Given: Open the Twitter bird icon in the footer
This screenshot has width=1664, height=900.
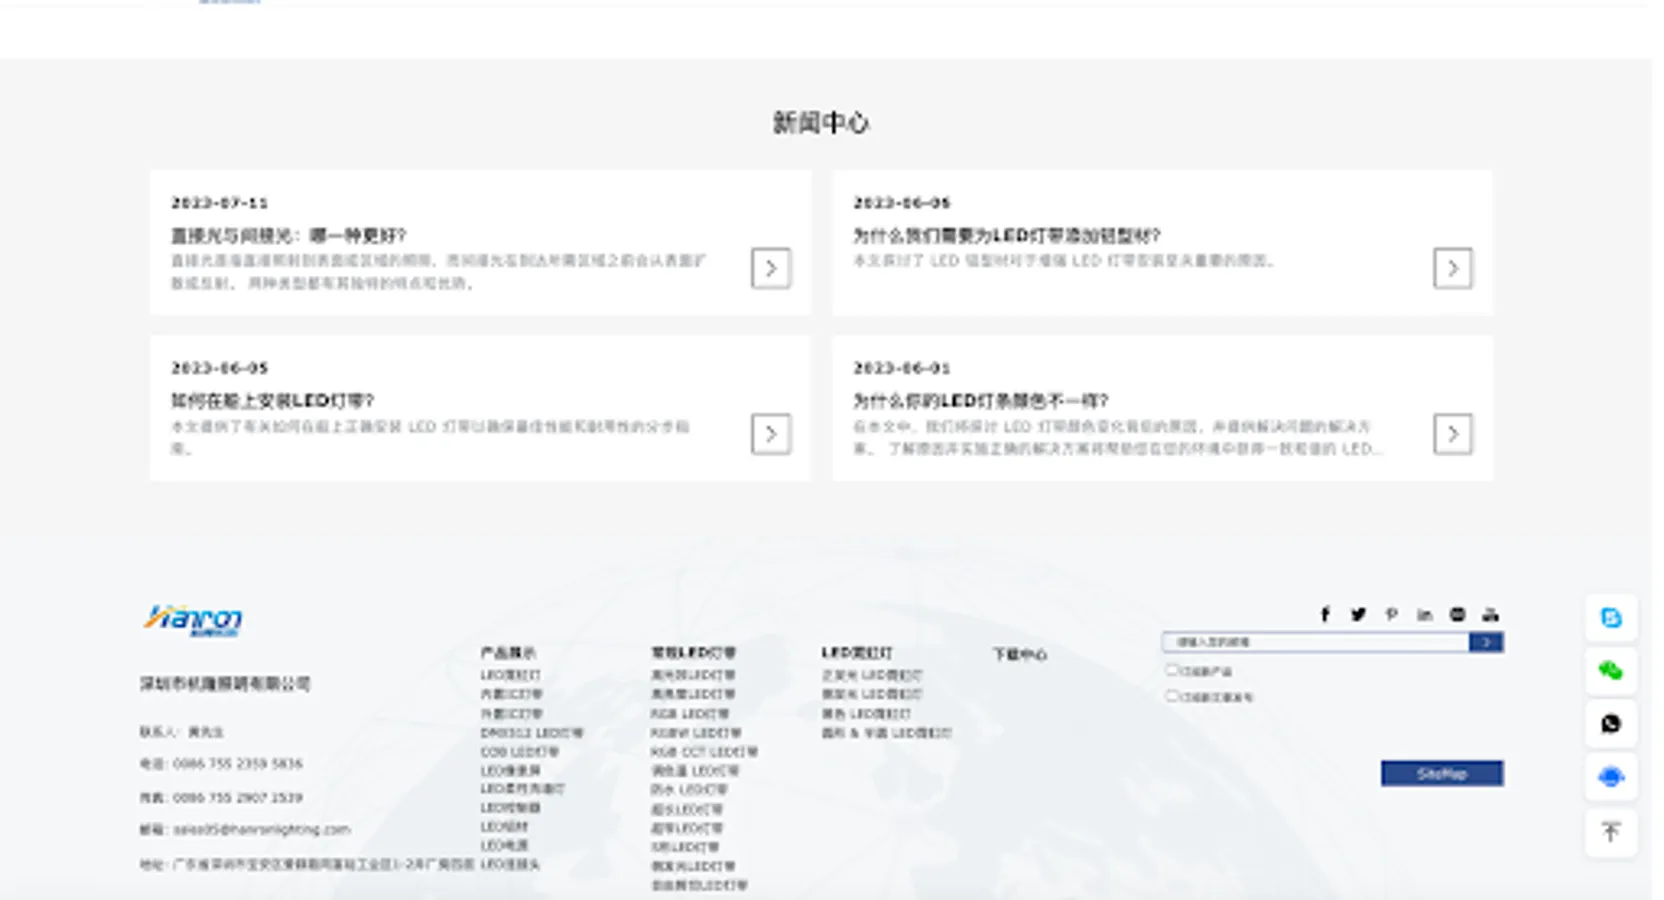Looking at the screenshot, I should tap(1358, 614).
